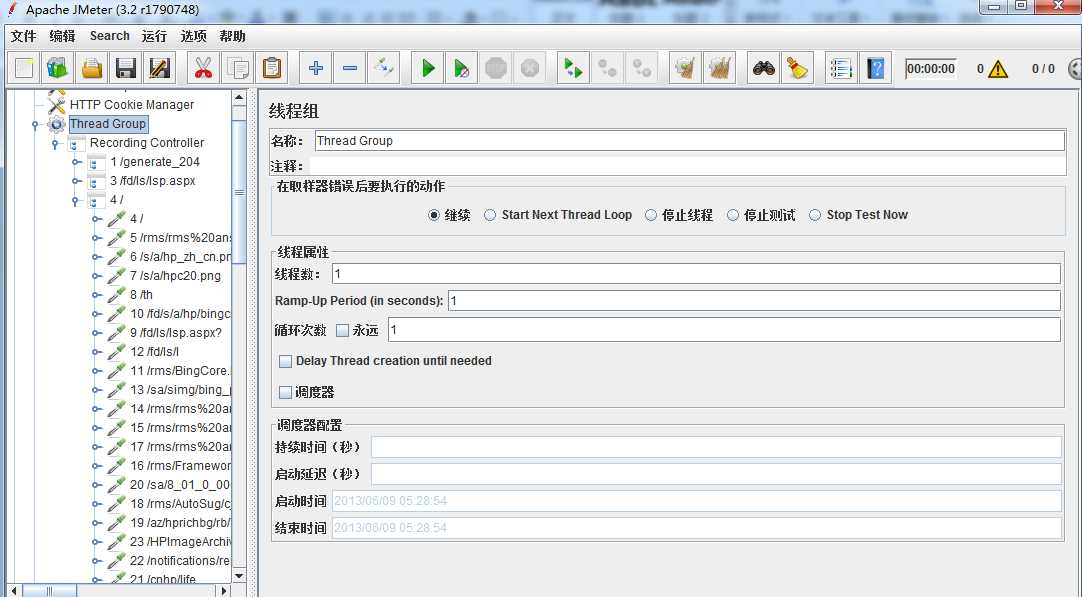Select 8 /th sampler in tree
The width and height of the screenshot is (1082, 597).
[x=141, y=295]
